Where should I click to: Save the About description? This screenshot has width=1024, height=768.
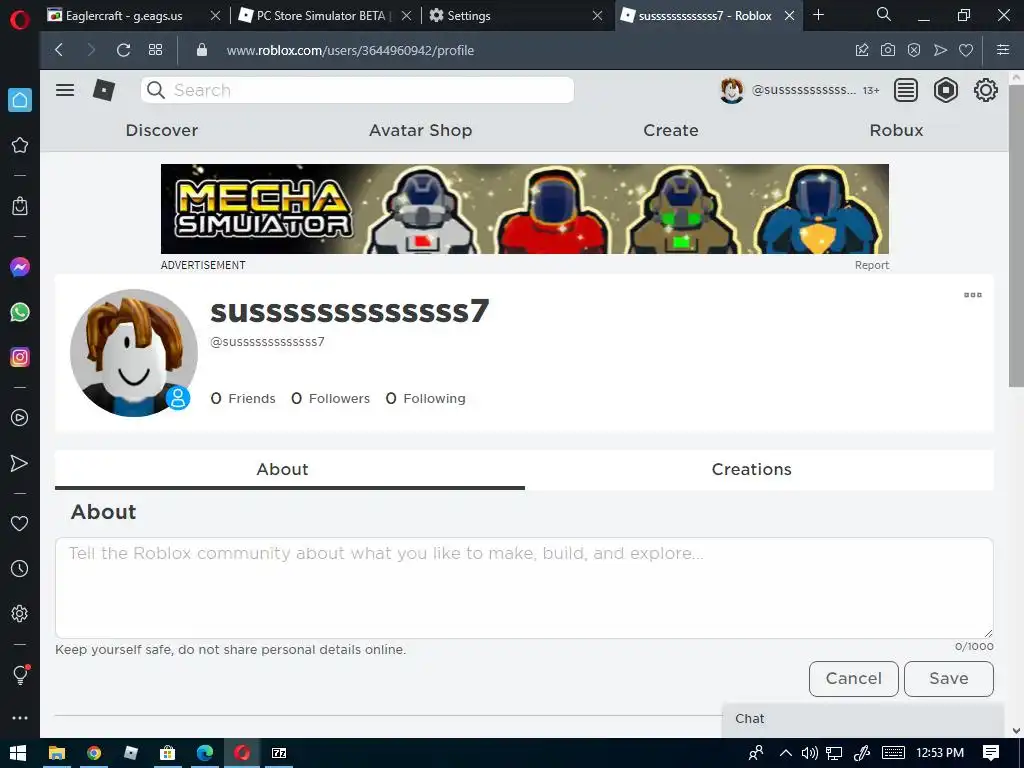point(949,679)
